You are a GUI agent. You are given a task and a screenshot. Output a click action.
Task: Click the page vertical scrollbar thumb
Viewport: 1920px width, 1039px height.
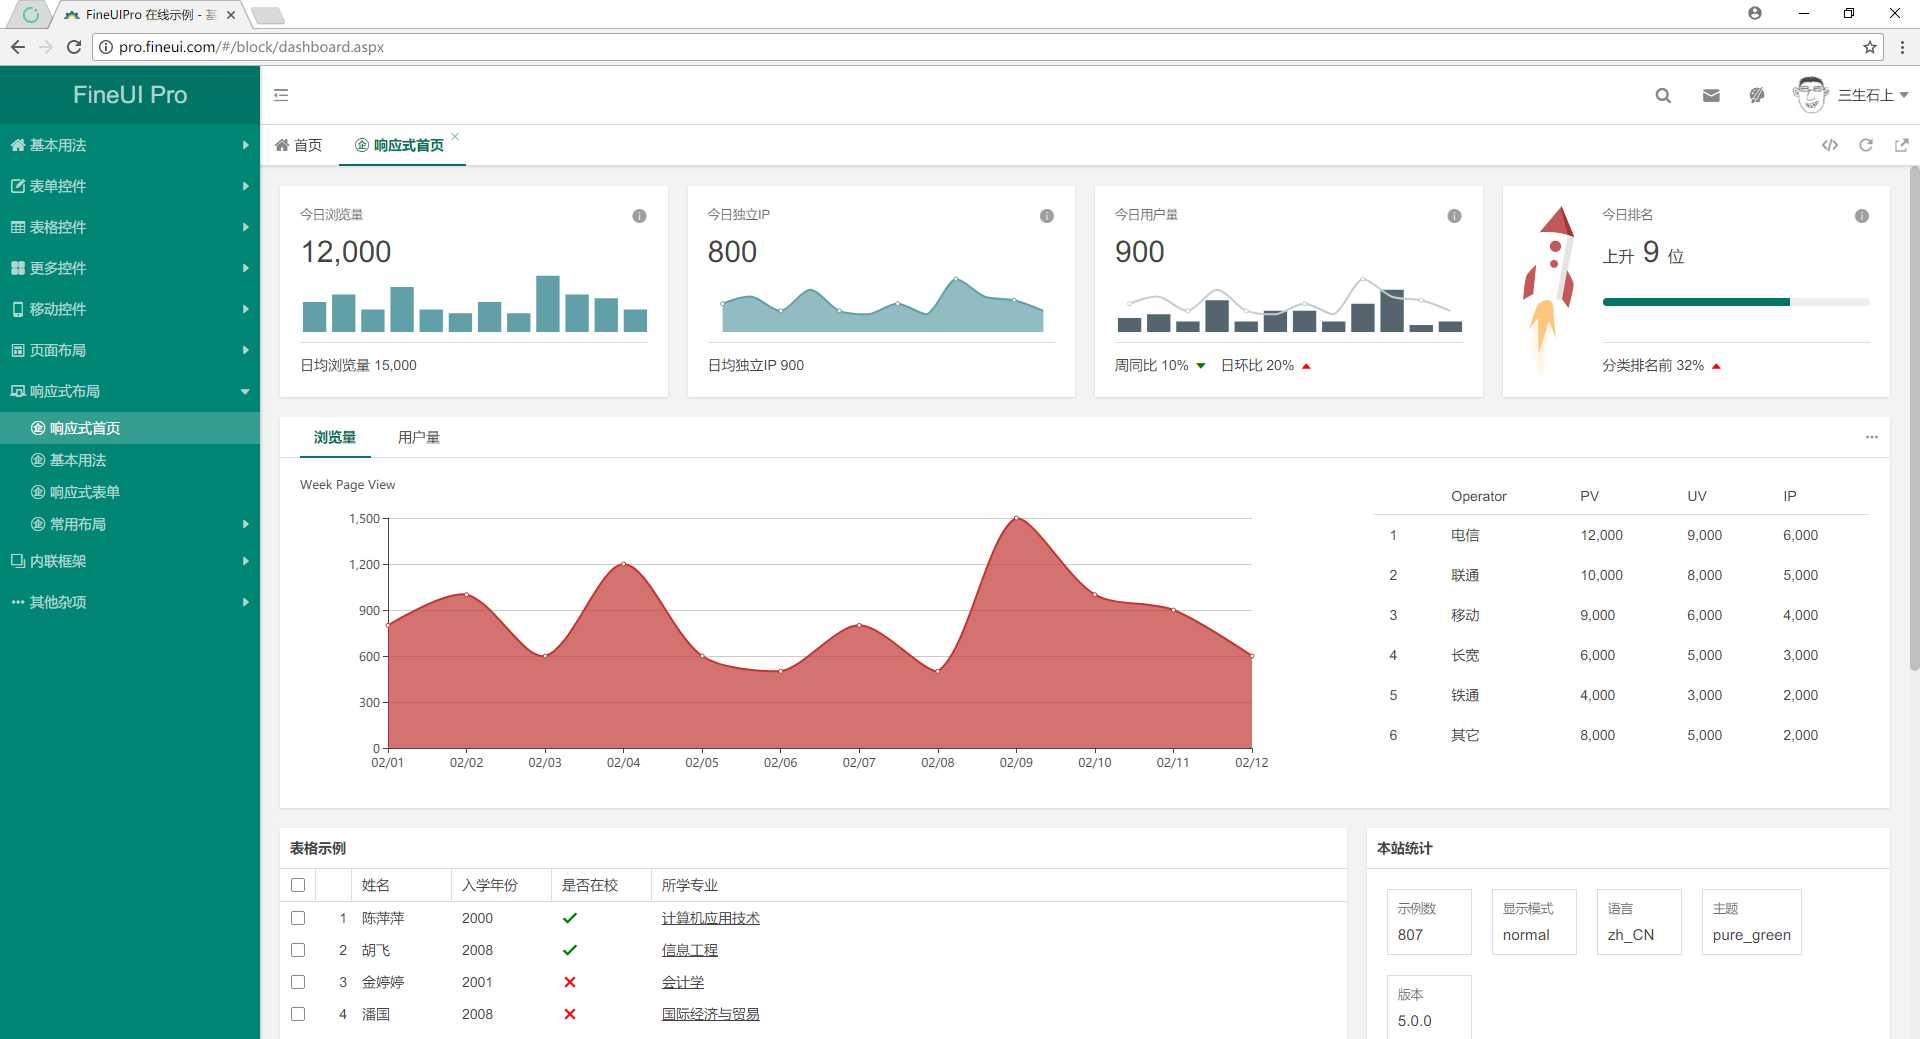coord(1913,418)
